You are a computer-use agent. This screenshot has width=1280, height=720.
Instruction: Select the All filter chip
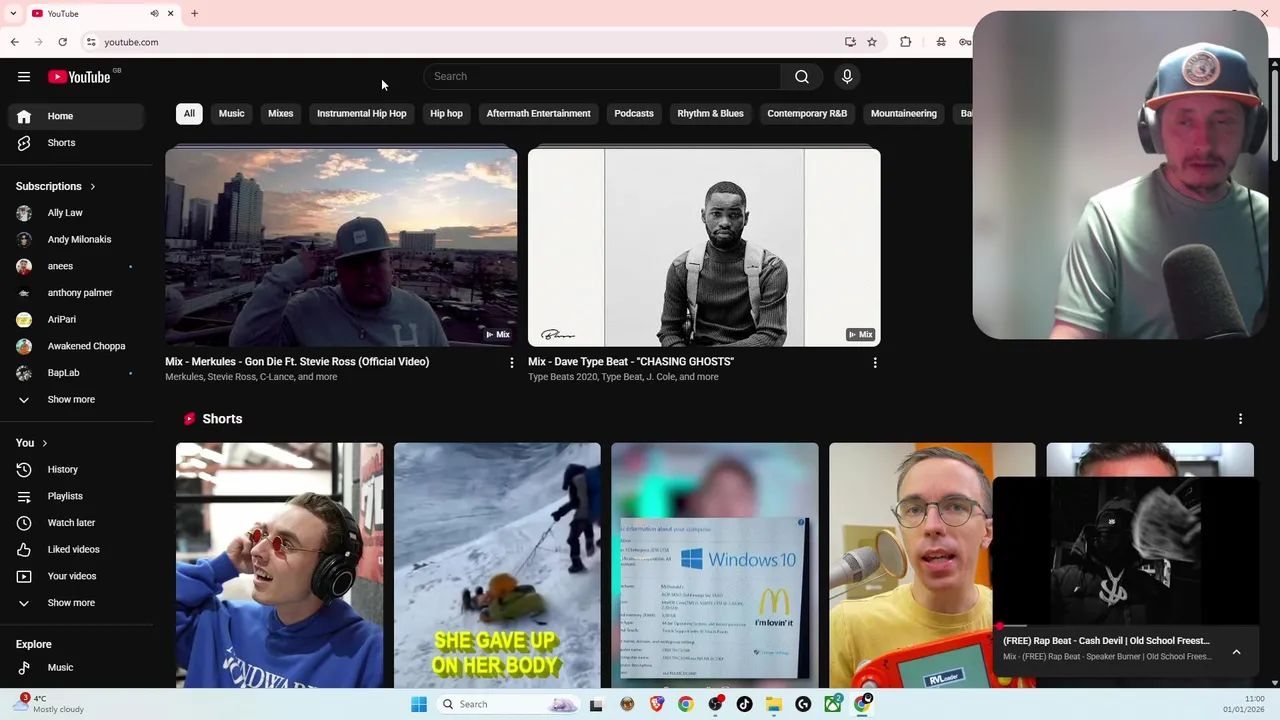point(189,113)
